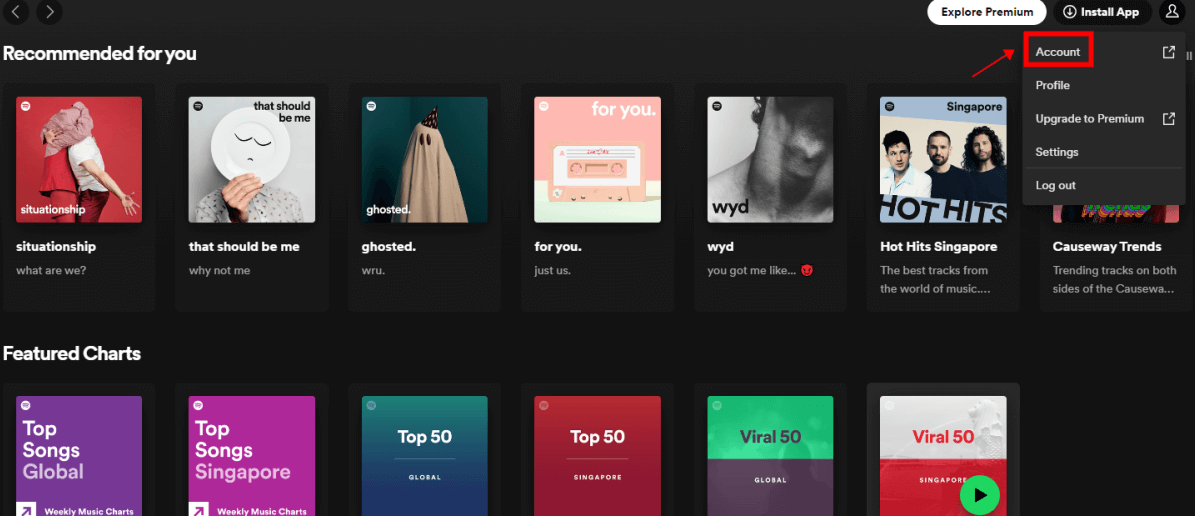Choose Upgrade to Premium menu entry

coord(1090,119)
